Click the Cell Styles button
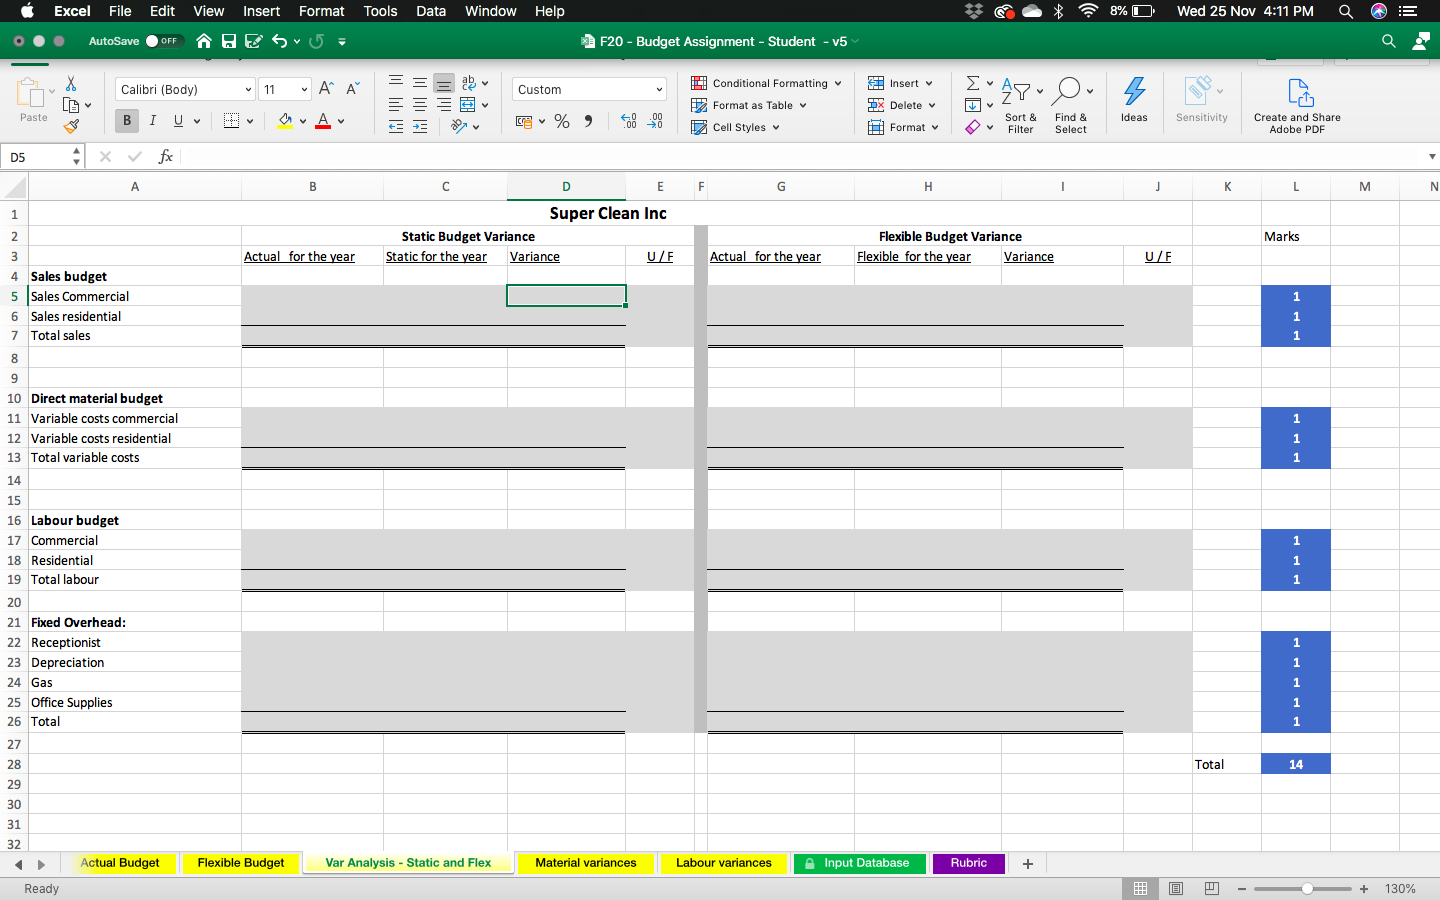This screenshot has height=900, width=1440. coord(735,127)
